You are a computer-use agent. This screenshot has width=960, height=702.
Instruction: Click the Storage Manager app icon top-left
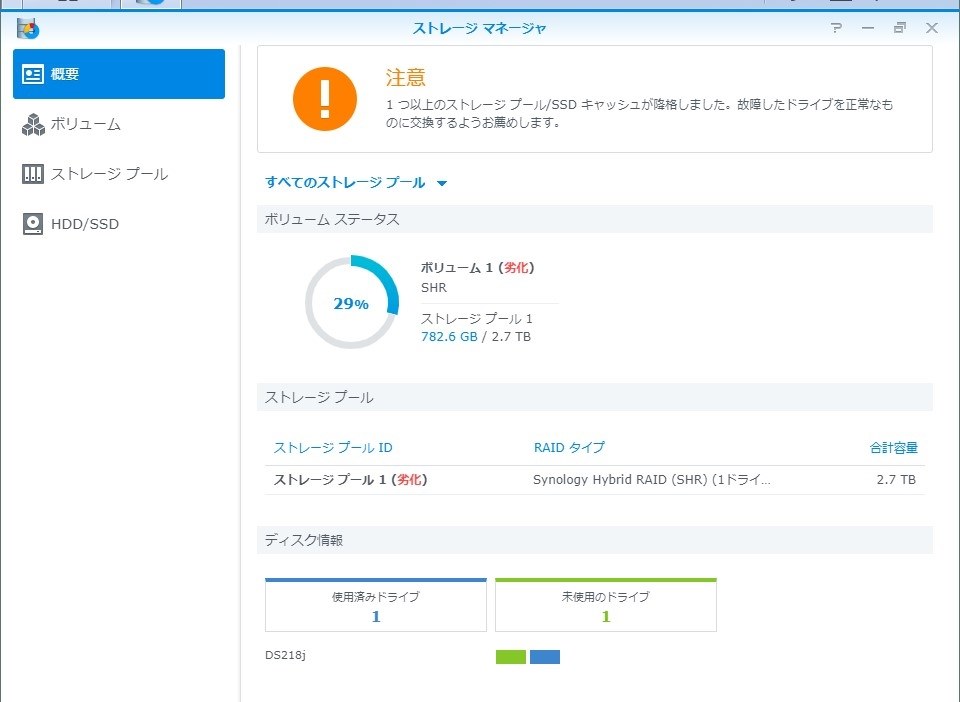click(28, 29)
